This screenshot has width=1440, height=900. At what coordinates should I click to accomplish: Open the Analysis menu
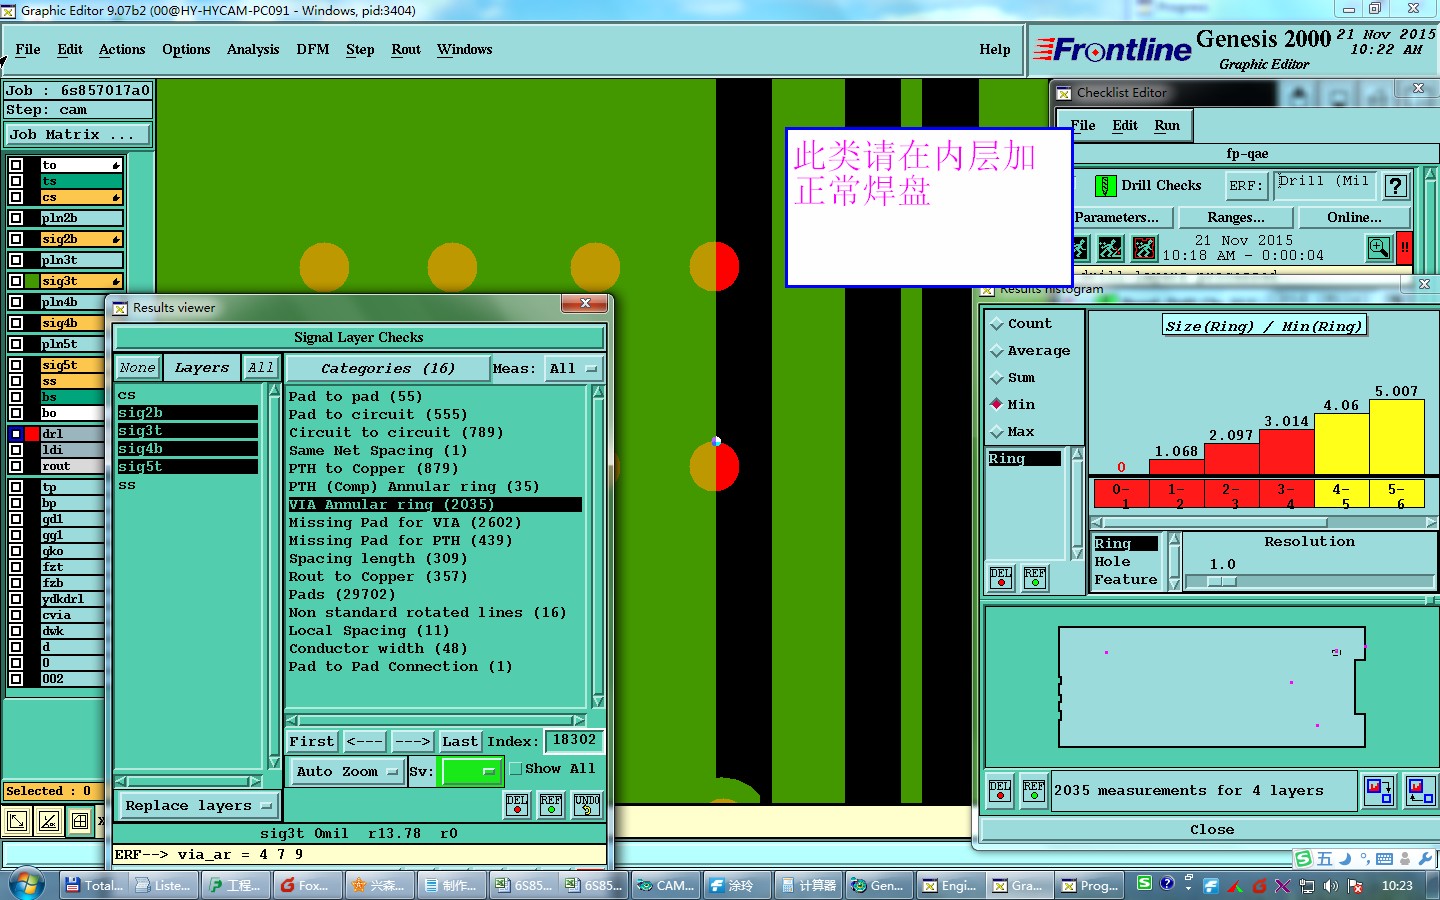(253, 50)
